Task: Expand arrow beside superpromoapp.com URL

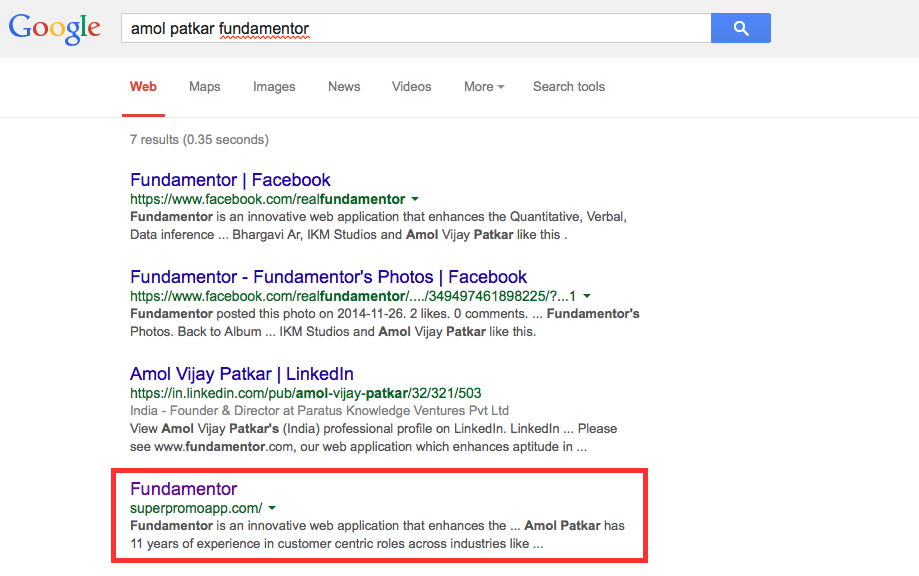Action: [272, 508]
